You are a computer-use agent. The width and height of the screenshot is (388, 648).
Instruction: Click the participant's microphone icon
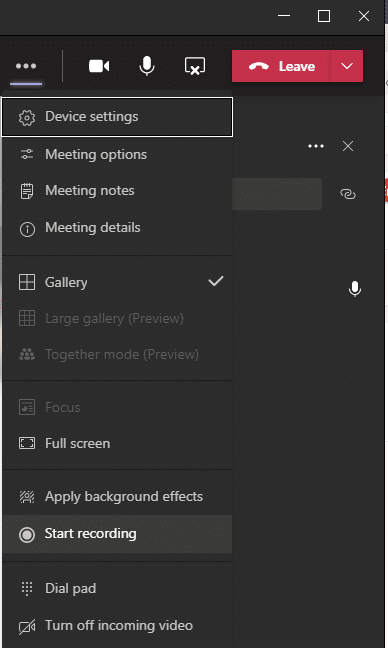[x=355, y=289]
